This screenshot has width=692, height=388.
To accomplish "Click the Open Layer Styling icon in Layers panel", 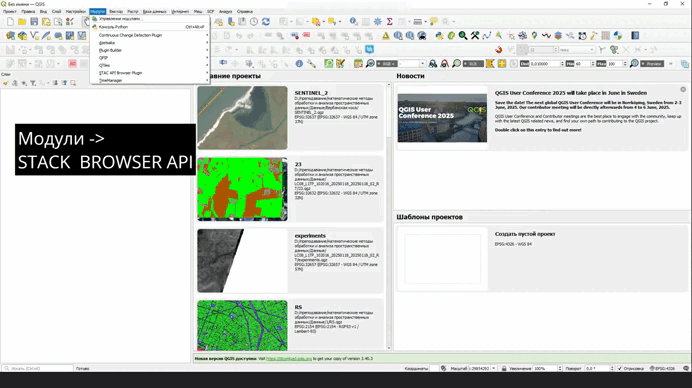I will (x=6, y=83).
